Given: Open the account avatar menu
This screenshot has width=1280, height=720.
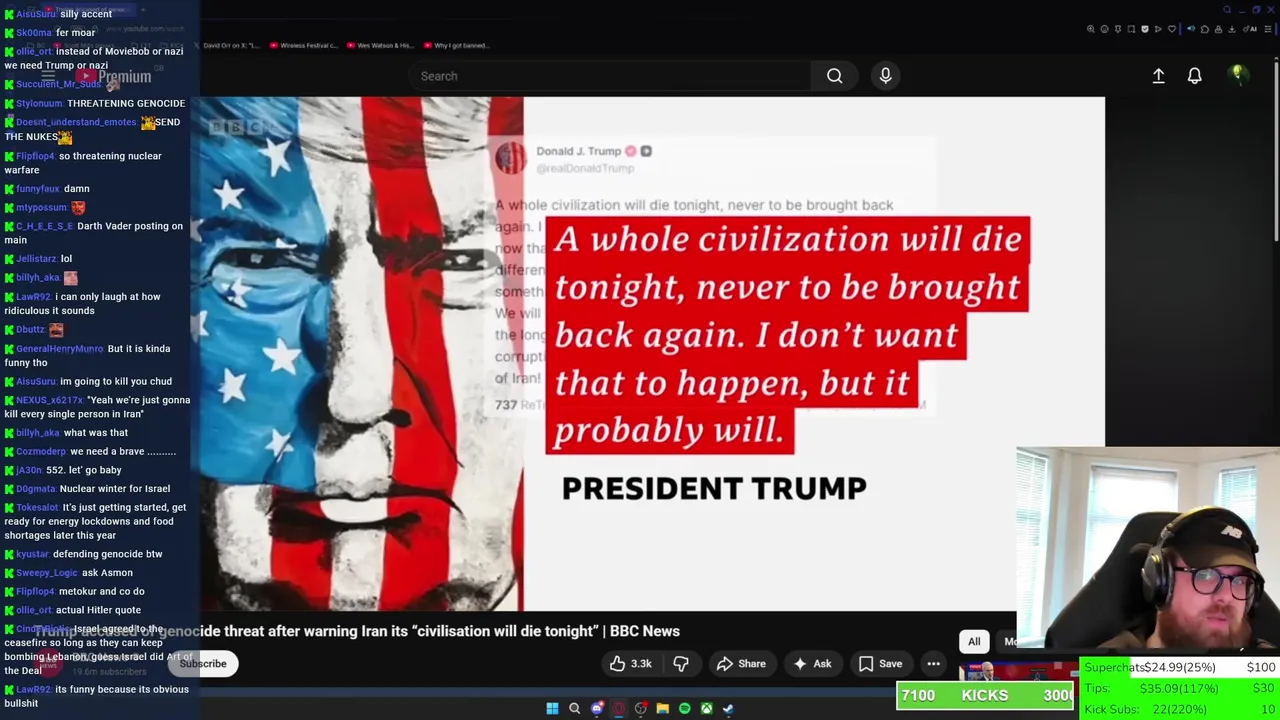Looking at the screenshot, I should click(x=1237, y=75).
